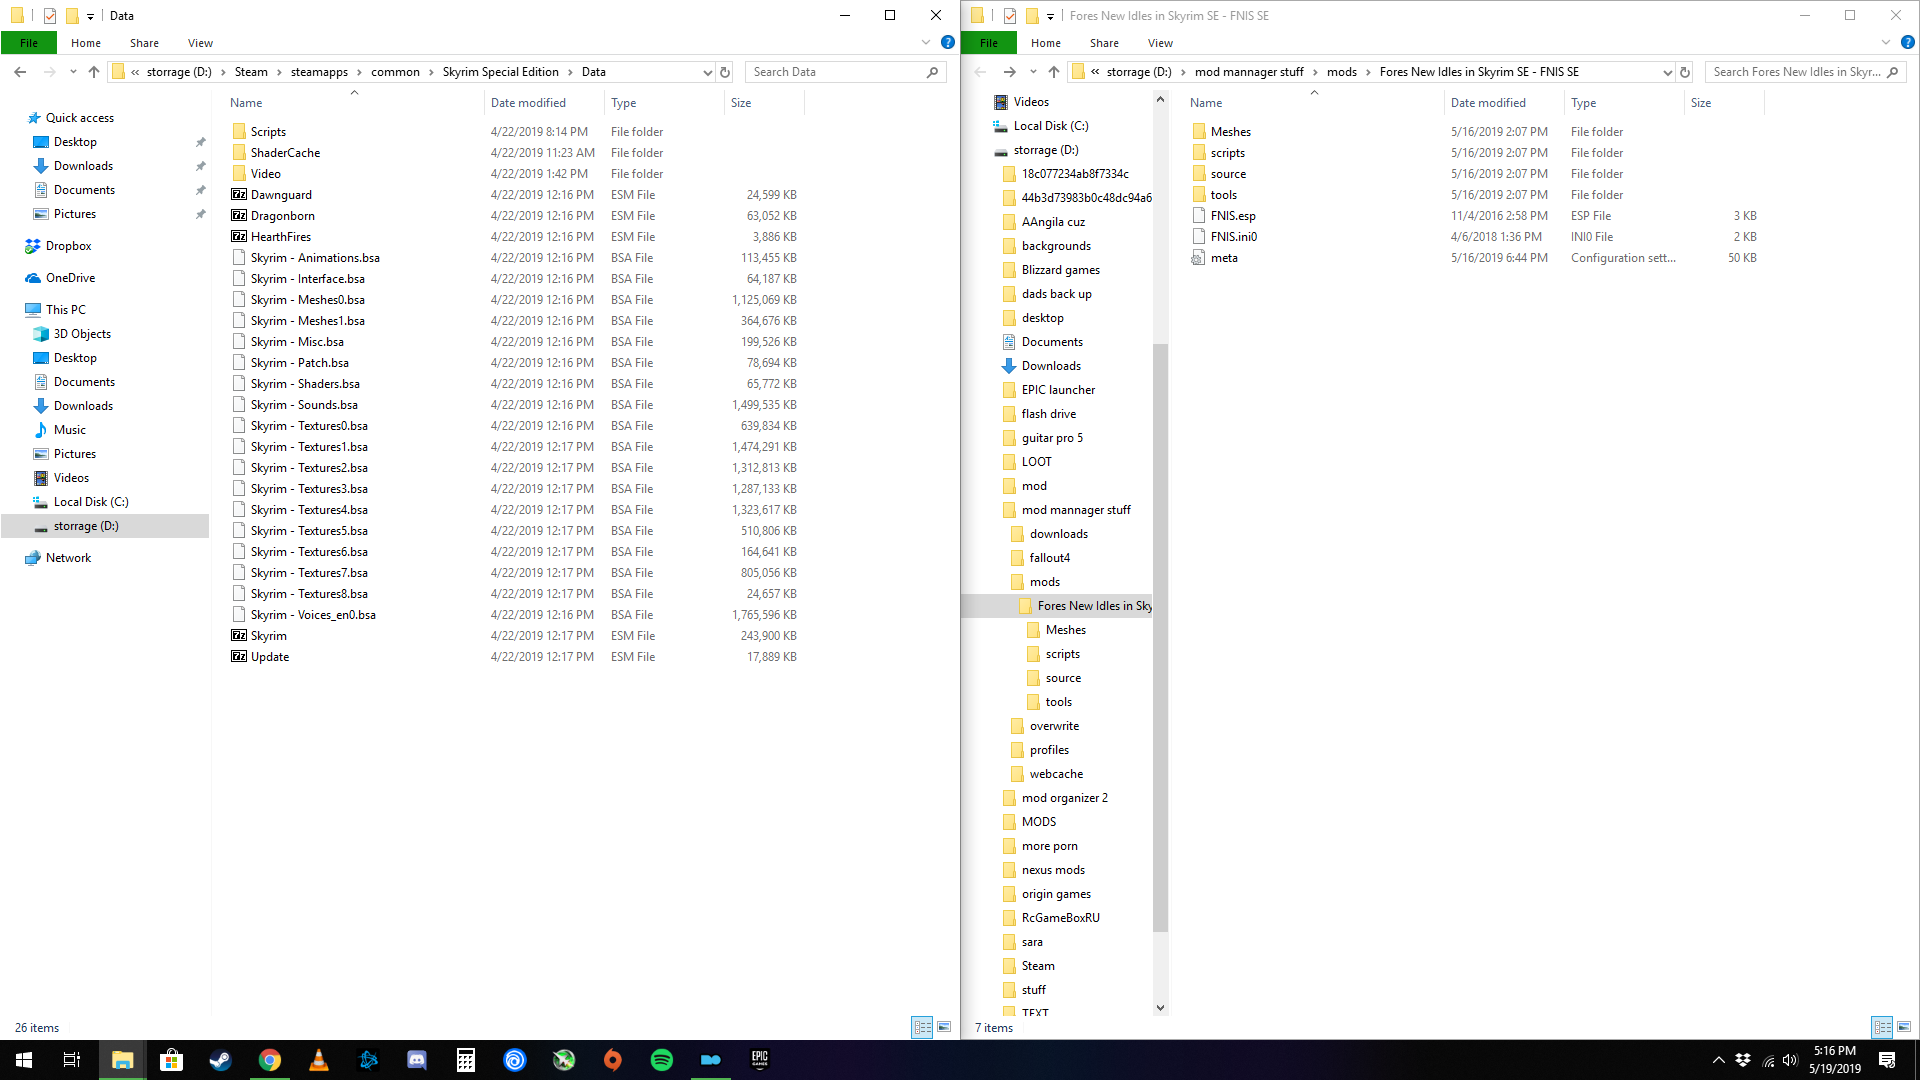This screenshot has width=1920, height=1080.
Task: Open Calculator from the taskbar
Action: [466, 1060]
